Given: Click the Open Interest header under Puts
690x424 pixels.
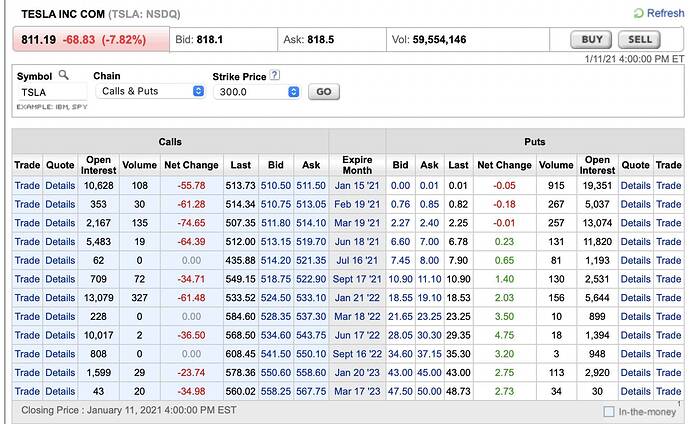Looking at the screenshot, I should coord(597,165).
